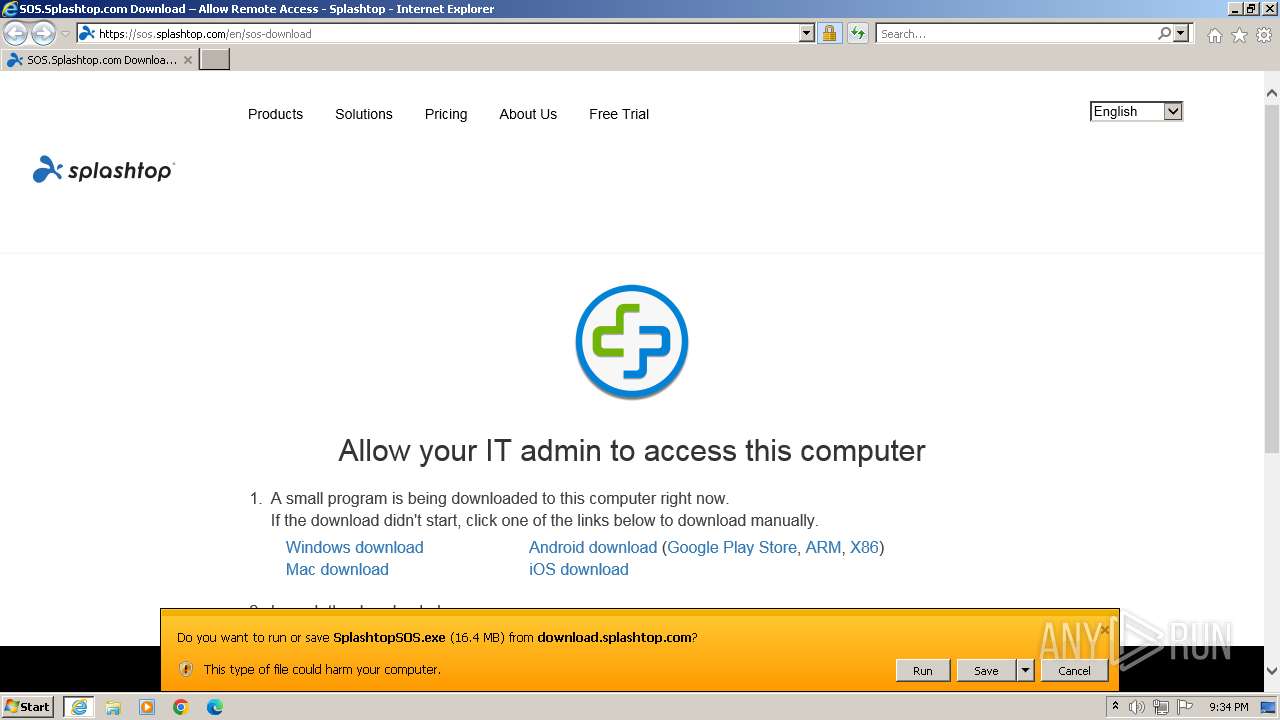Open the About Us menu
The height and width of the screenshot is (720, 1280).
528,114
